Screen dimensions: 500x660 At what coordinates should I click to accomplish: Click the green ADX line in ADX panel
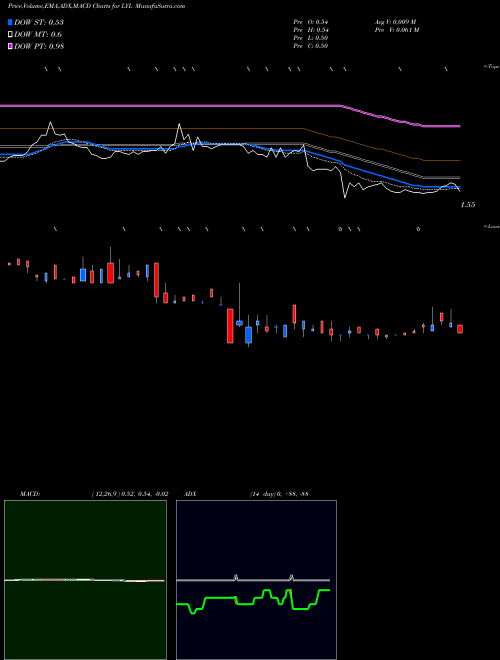click(253, 600)
